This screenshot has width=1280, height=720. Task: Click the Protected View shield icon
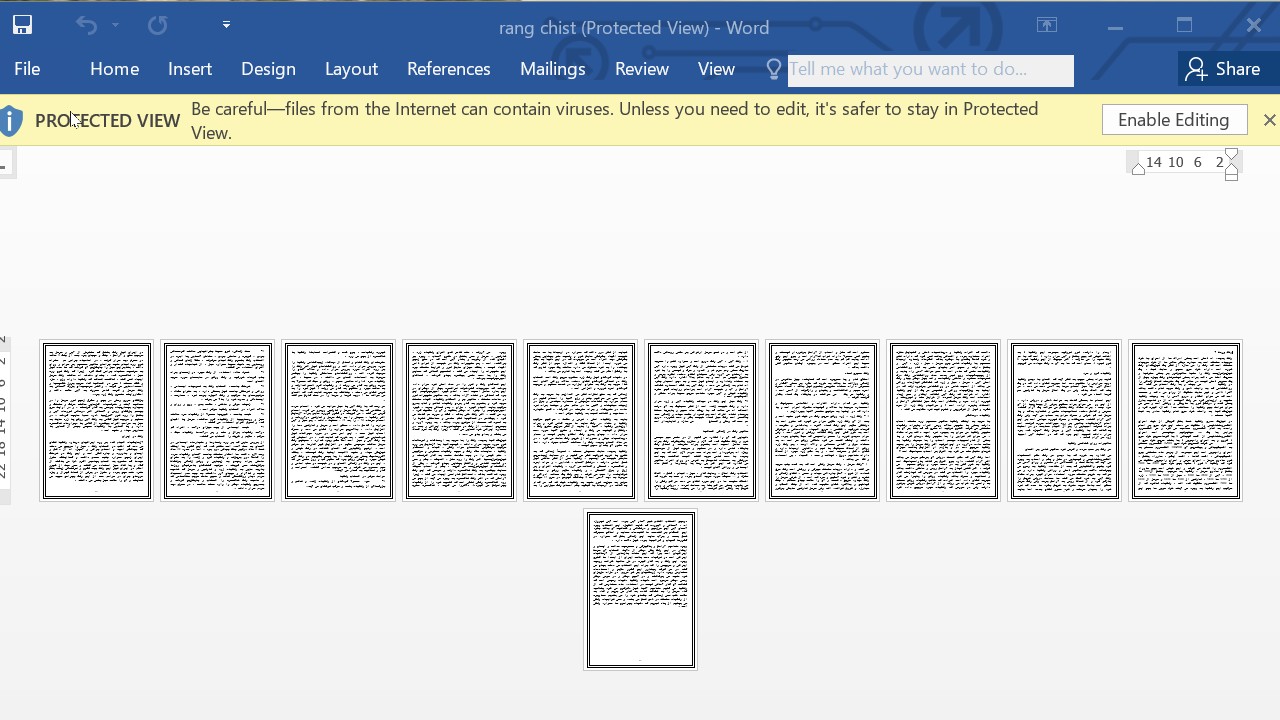tap(12, 121)
